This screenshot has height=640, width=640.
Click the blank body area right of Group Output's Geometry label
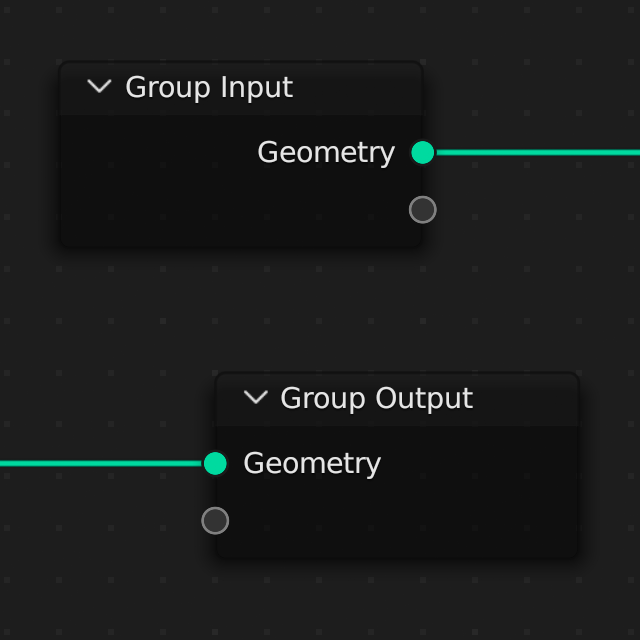(480, 464)
